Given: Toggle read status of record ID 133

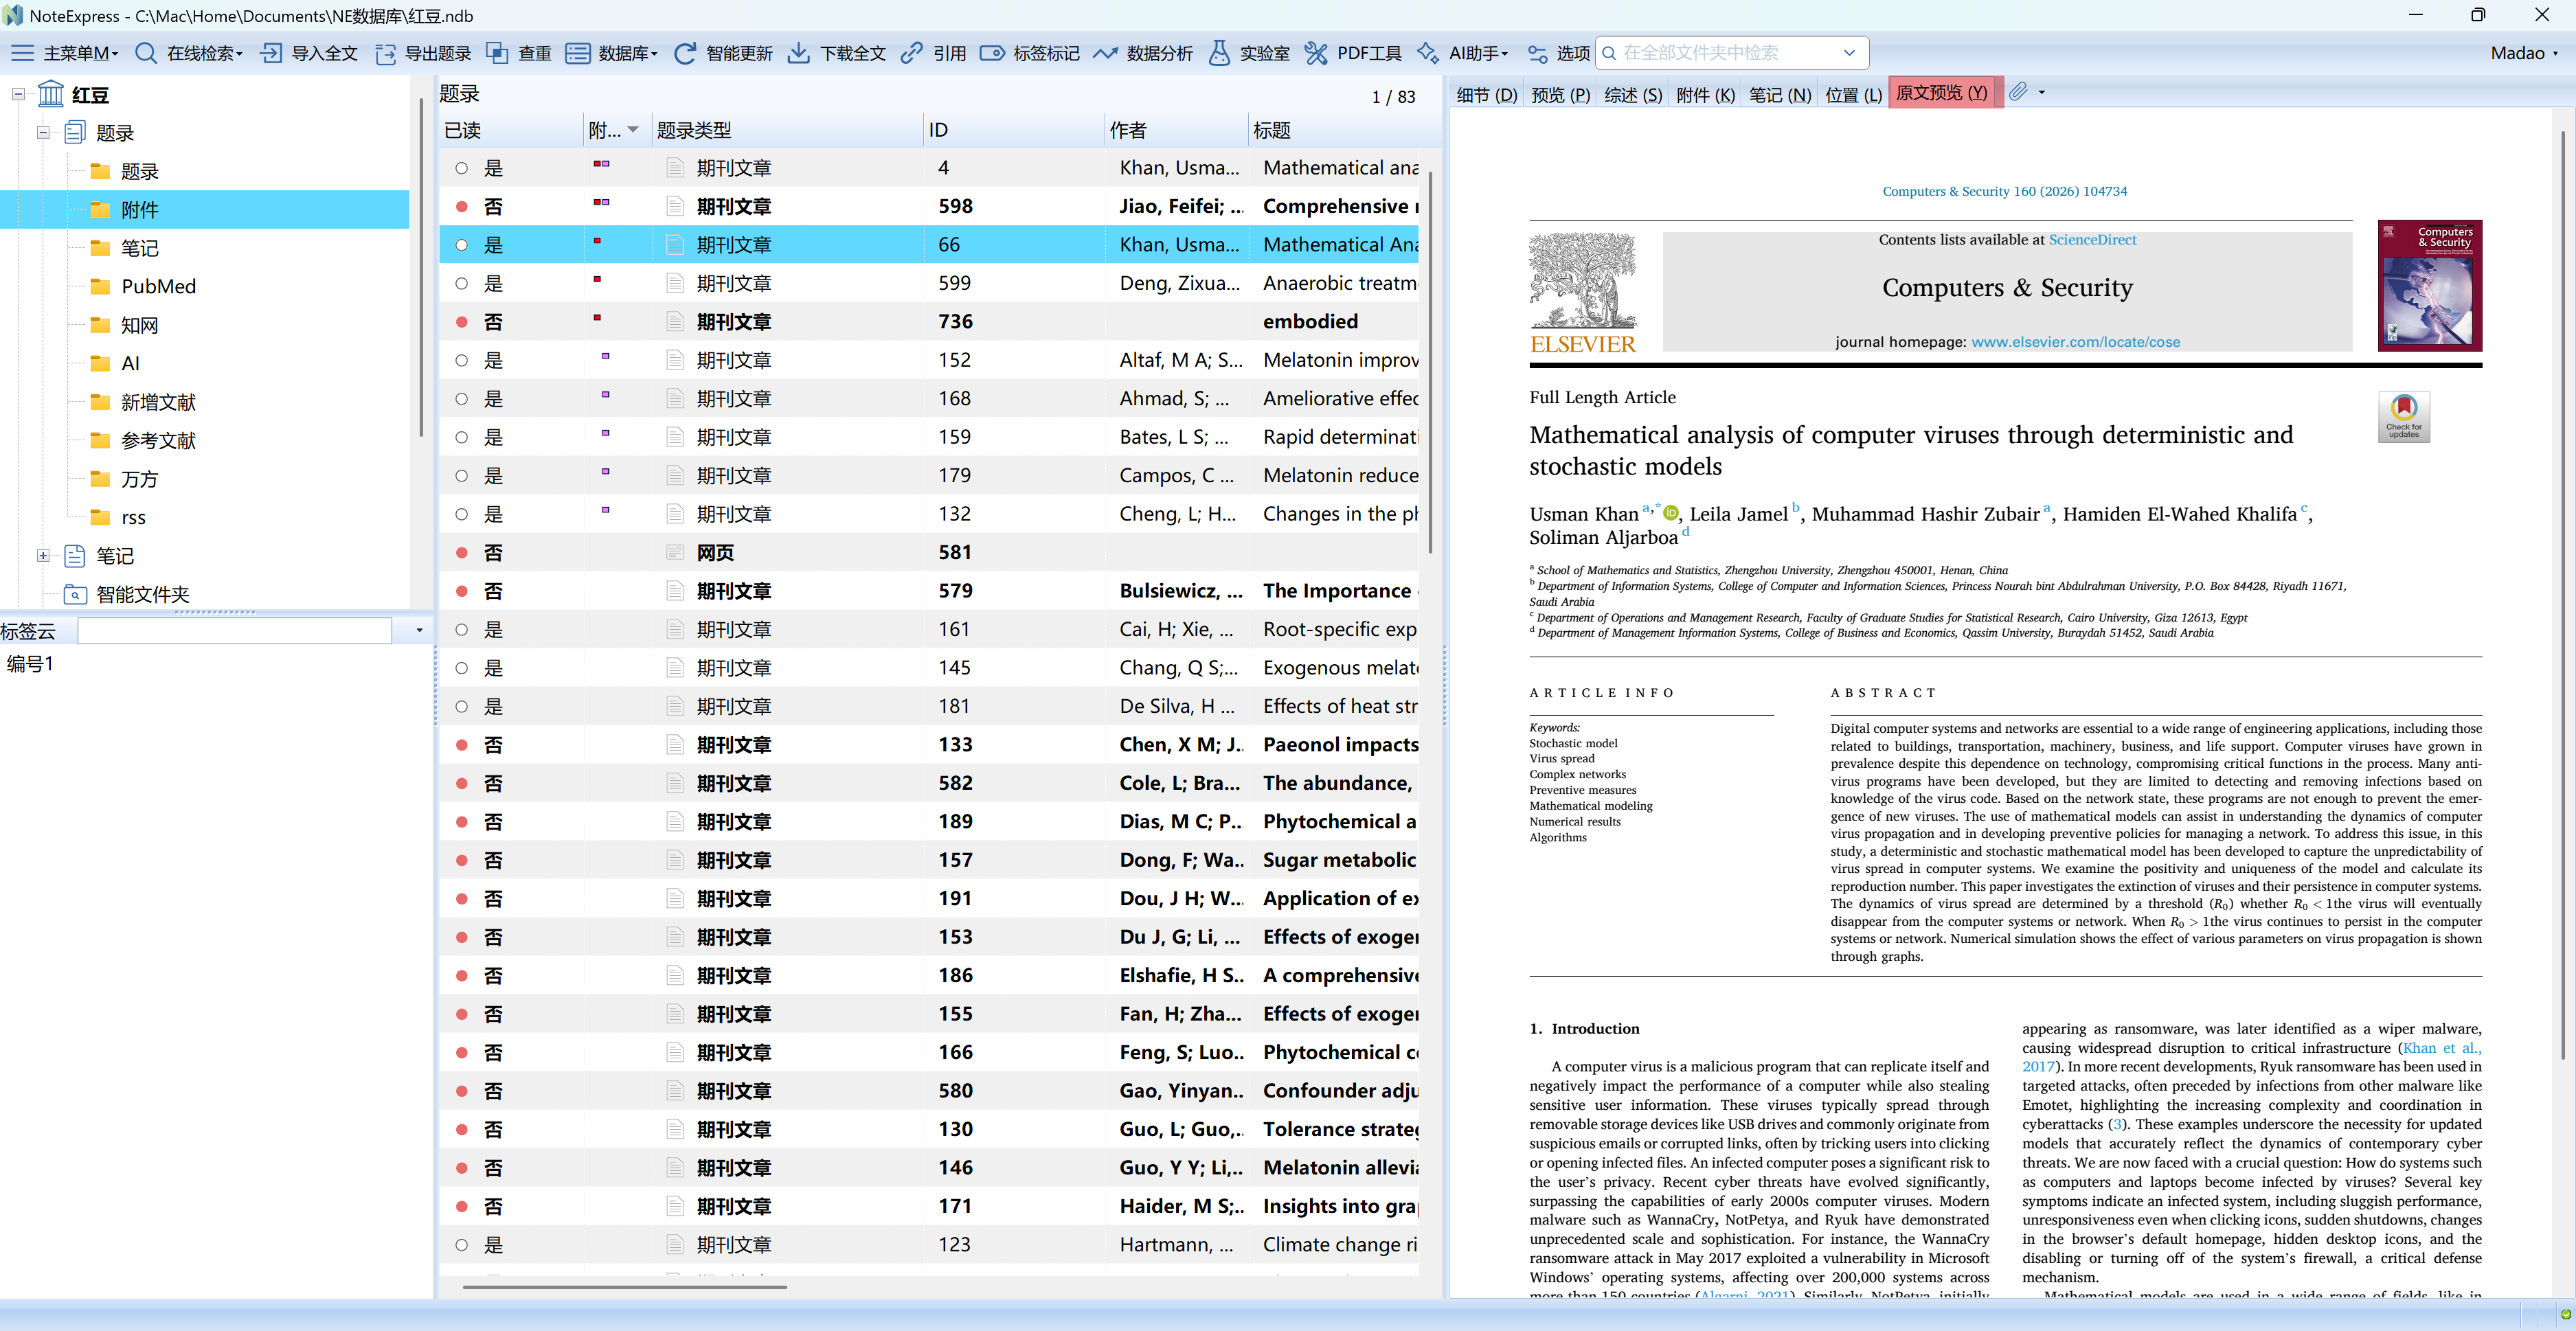Looking at the screenshot, I should pos(461,745).
